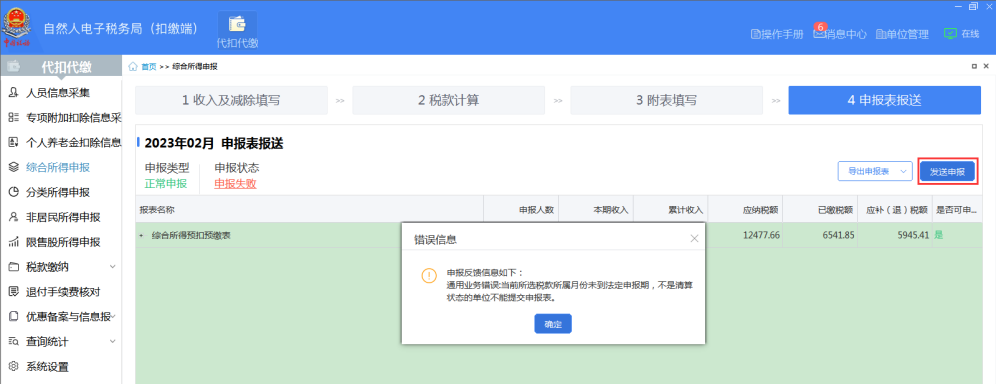Click 发送申报 button
The width and height of the screenshot is (996, 384).
click(948, 171)
